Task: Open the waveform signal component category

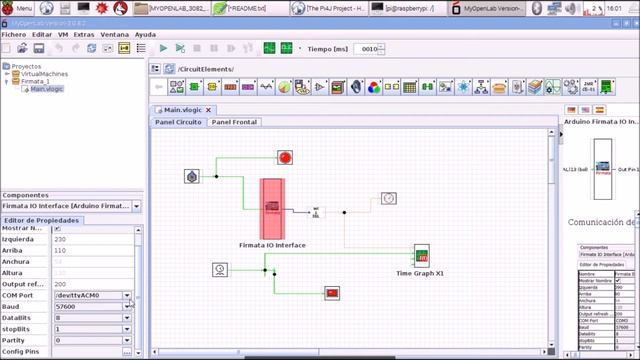Action: [267, 87]
